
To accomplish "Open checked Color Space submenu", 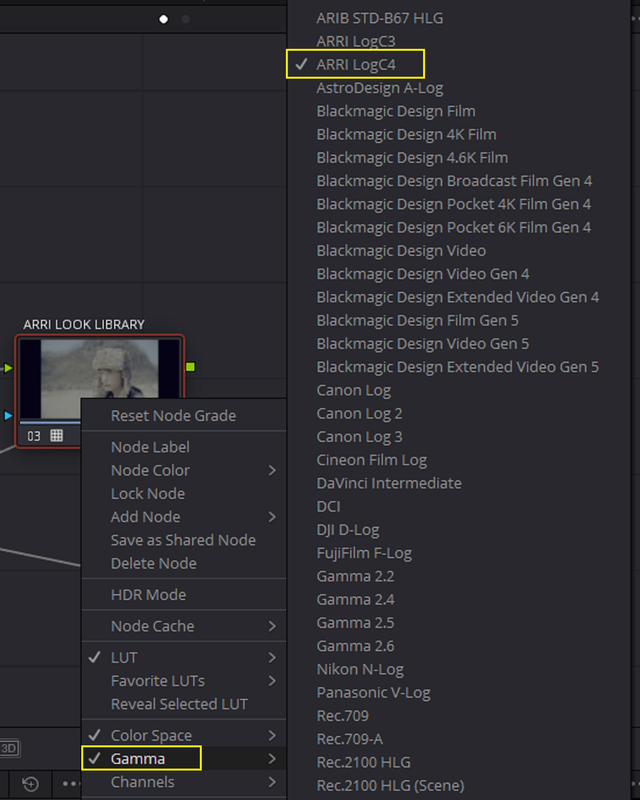I will (184, 736).
